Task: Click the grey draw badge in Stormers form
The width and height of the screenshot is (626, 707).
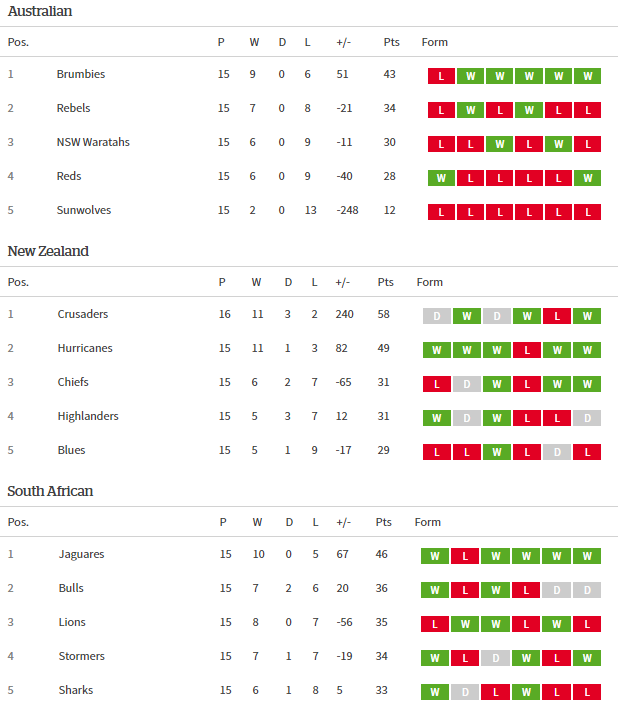Action: [x=494, y=658]
